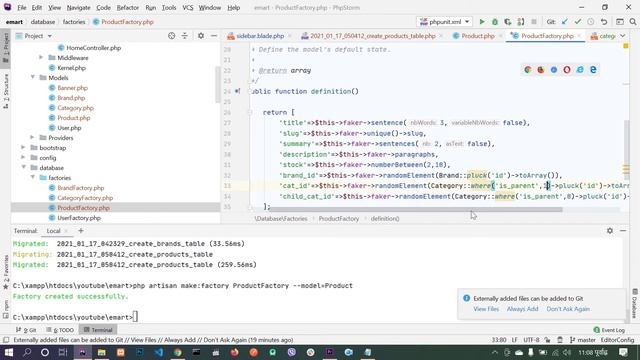
Task: Update project via Git blue arrow
Action: click(565, 22)
